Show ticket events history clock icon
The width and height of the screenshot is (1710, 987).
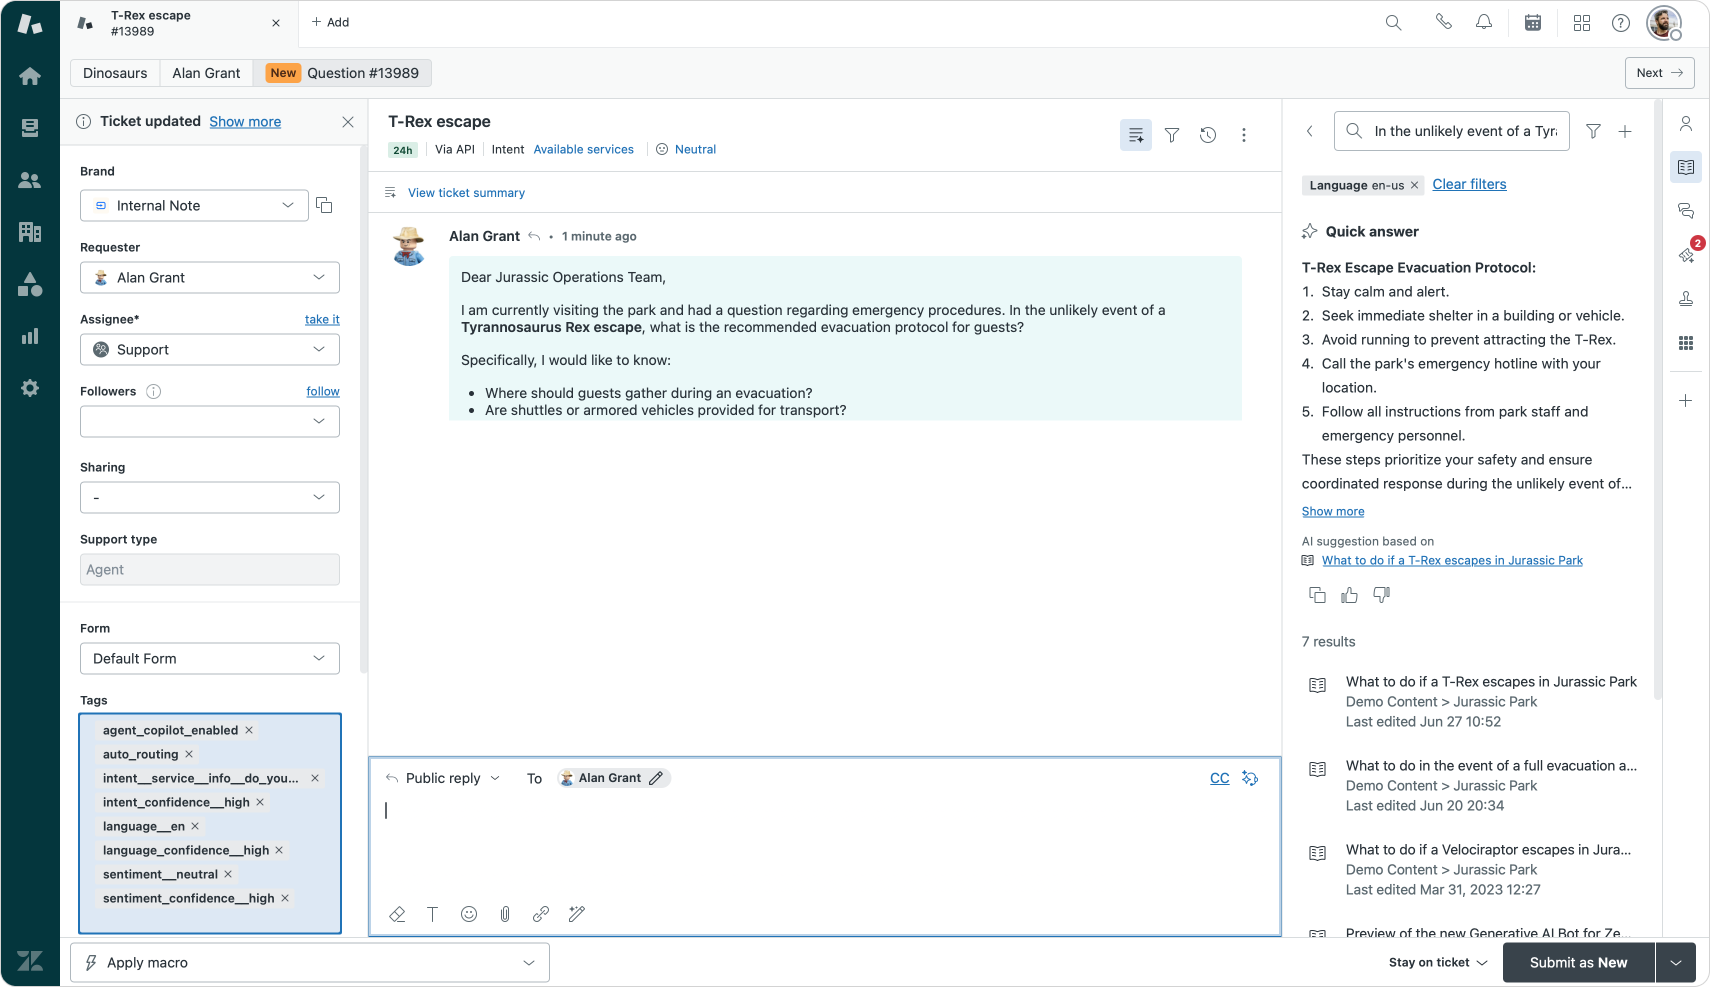click(1208, 135)
